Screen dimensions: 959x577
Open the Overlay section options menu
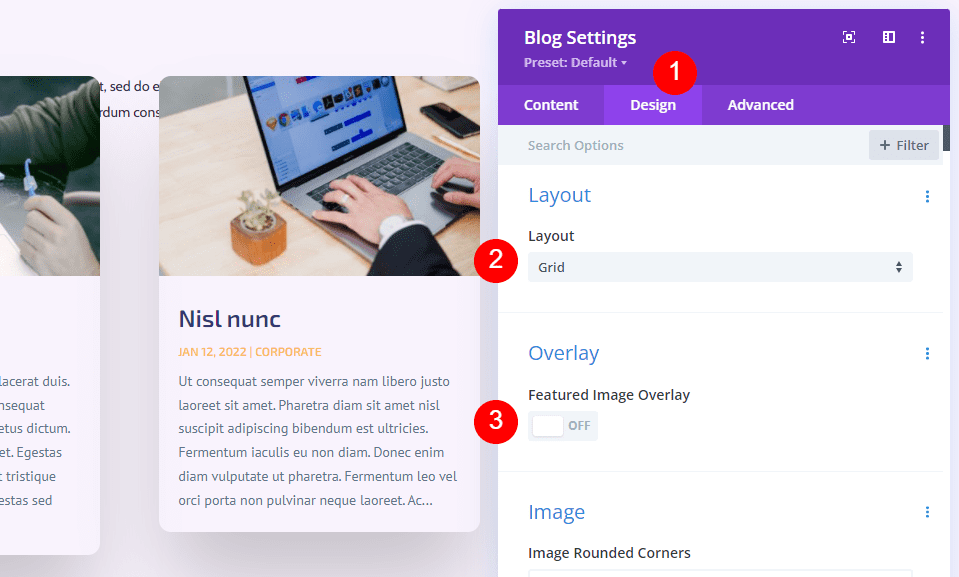click(x=927, y=354)
